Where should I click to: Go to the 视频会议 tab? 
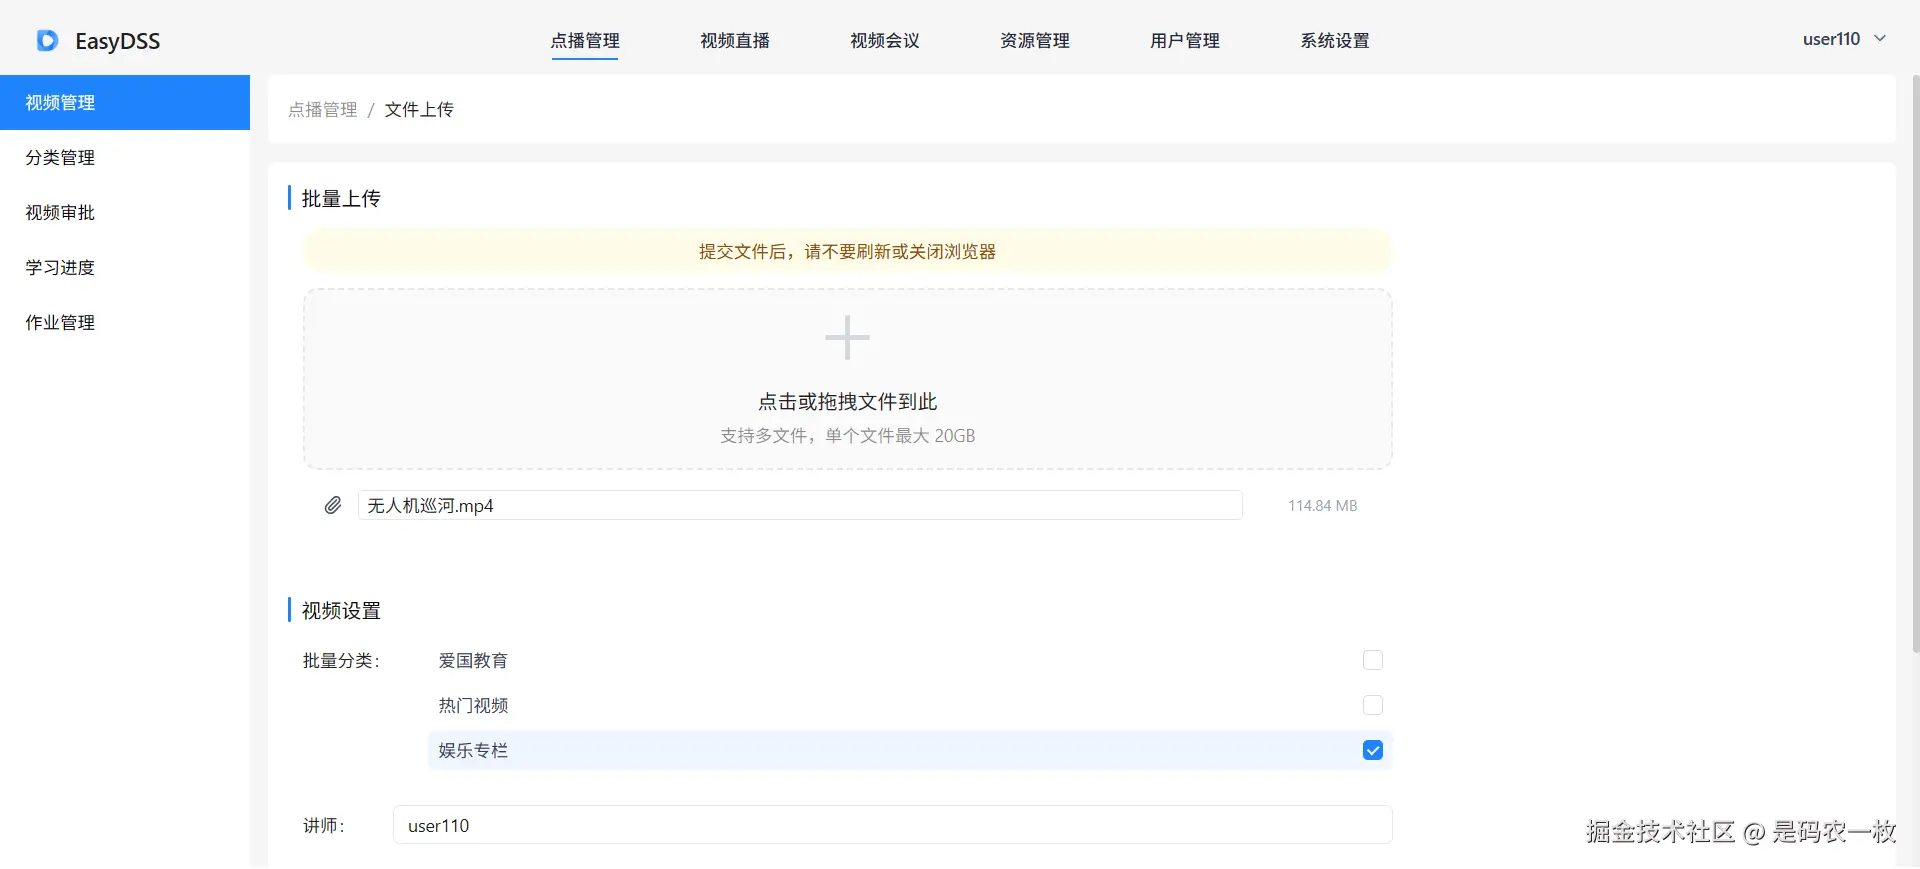pyautogui.click(x=885, y=41)
